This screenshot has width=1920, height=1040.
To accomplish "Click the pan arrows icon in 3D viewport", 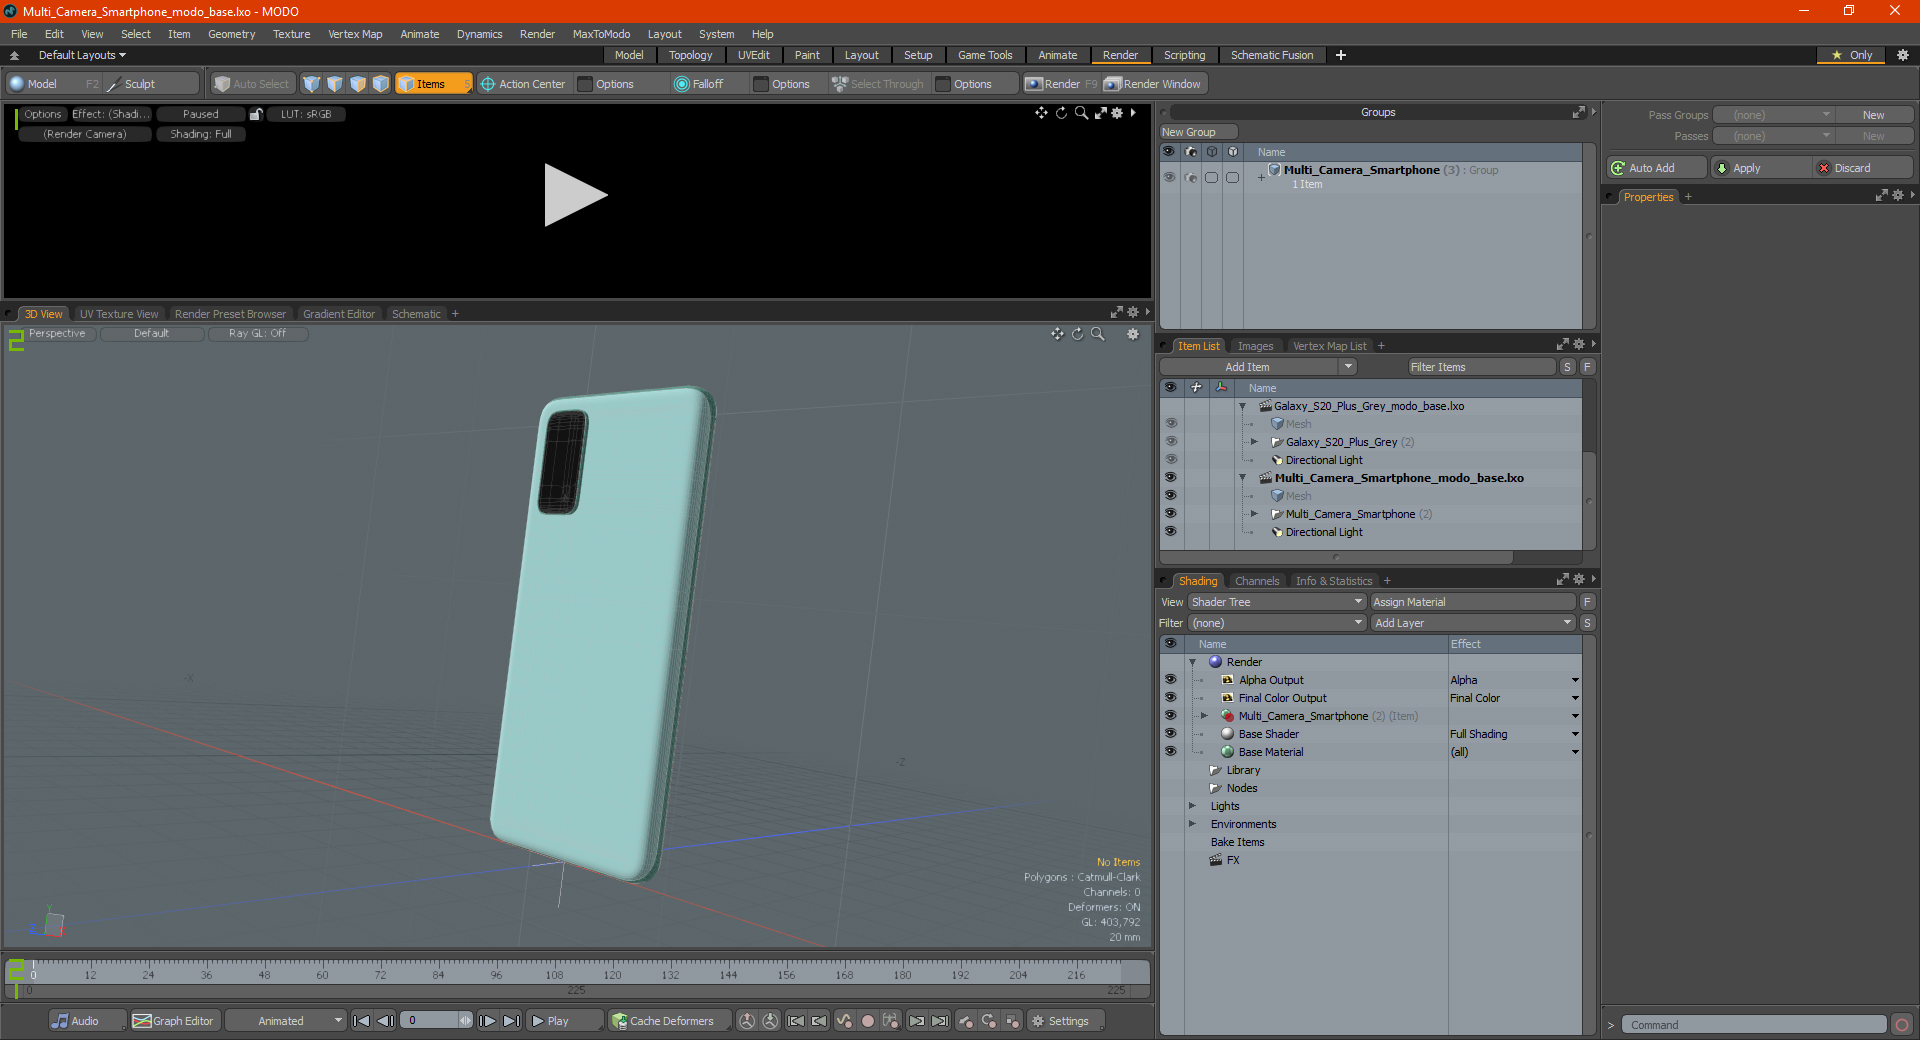I will (x=1057, y=334).
